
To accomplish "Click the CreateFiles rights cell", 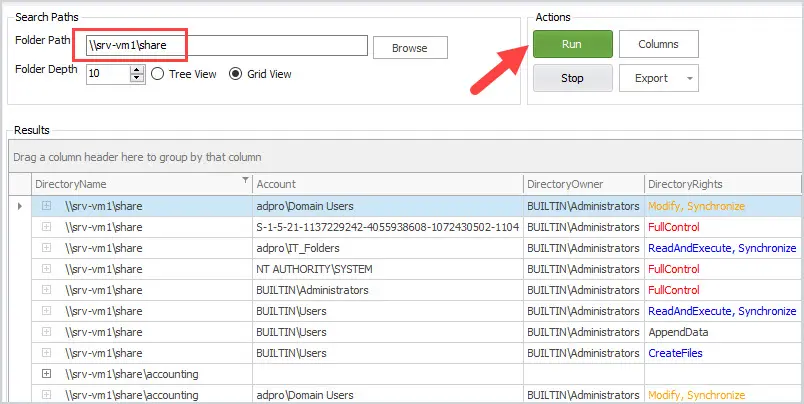I will pyautogui.click(x=723, y=353).
